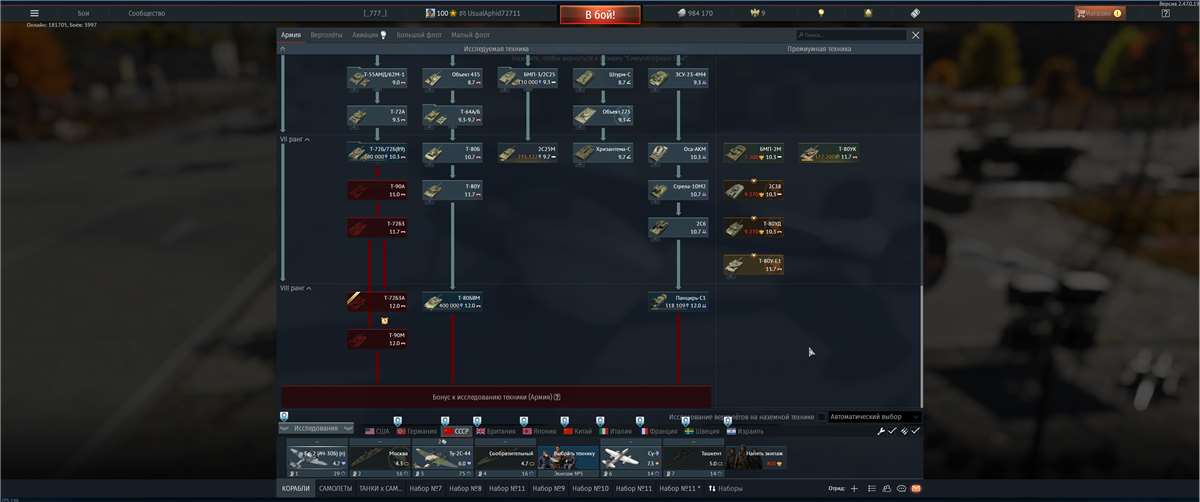Select premium Т-80УК card

(828, 153)
